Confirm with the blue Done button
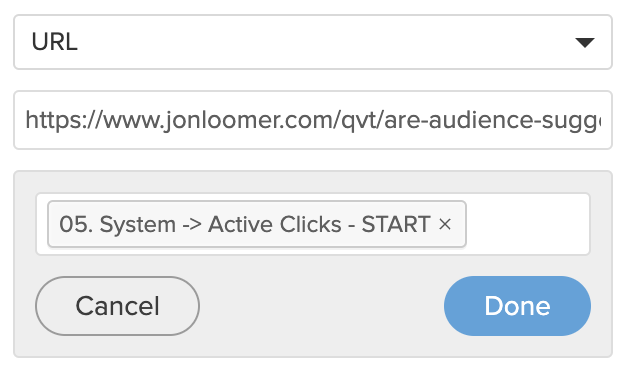Screen dimensions: 630x376 [x=517, y=306]
